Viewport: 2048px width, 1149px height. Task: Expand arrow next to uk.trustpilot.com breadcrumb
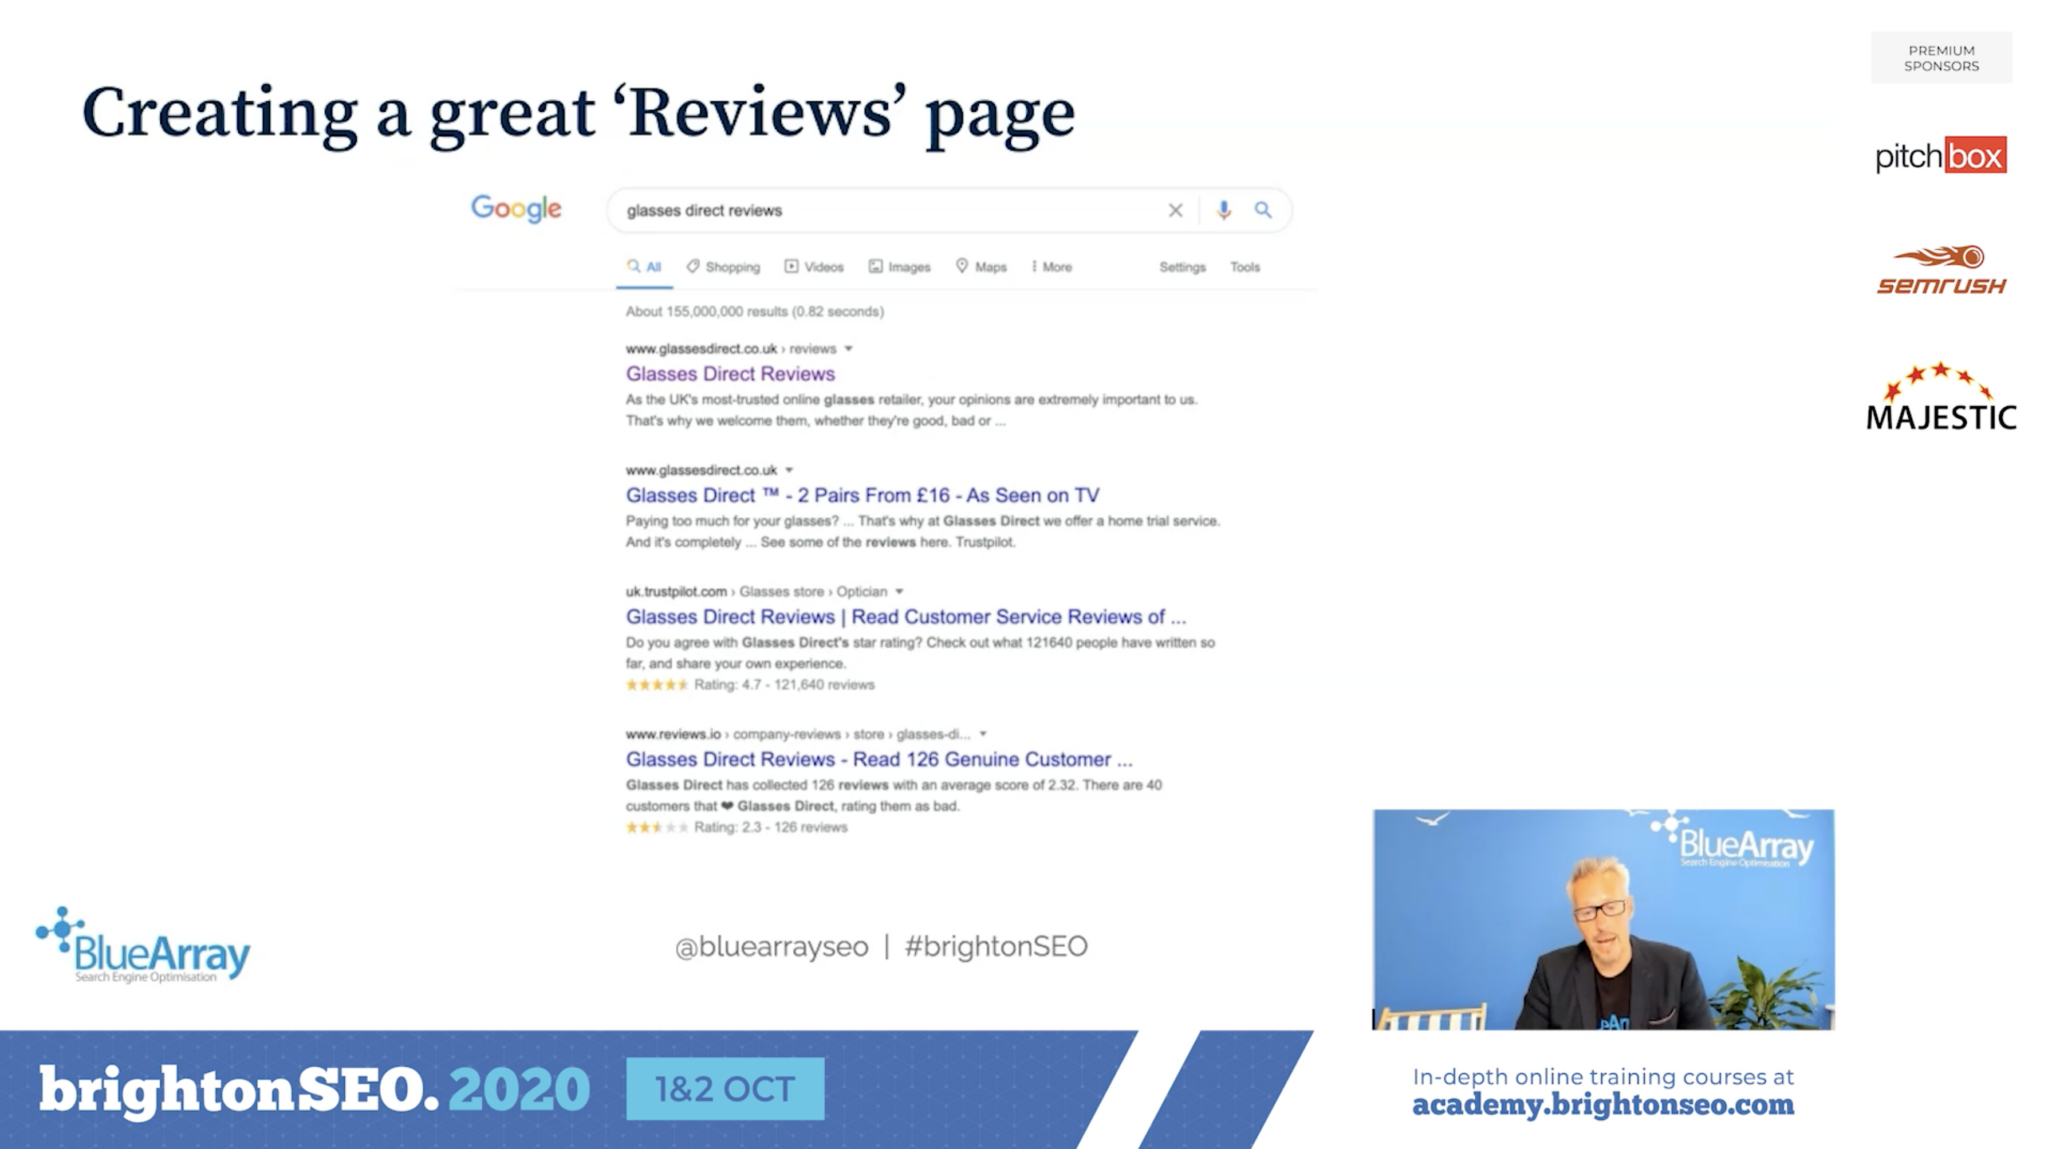tap(899, 592)
